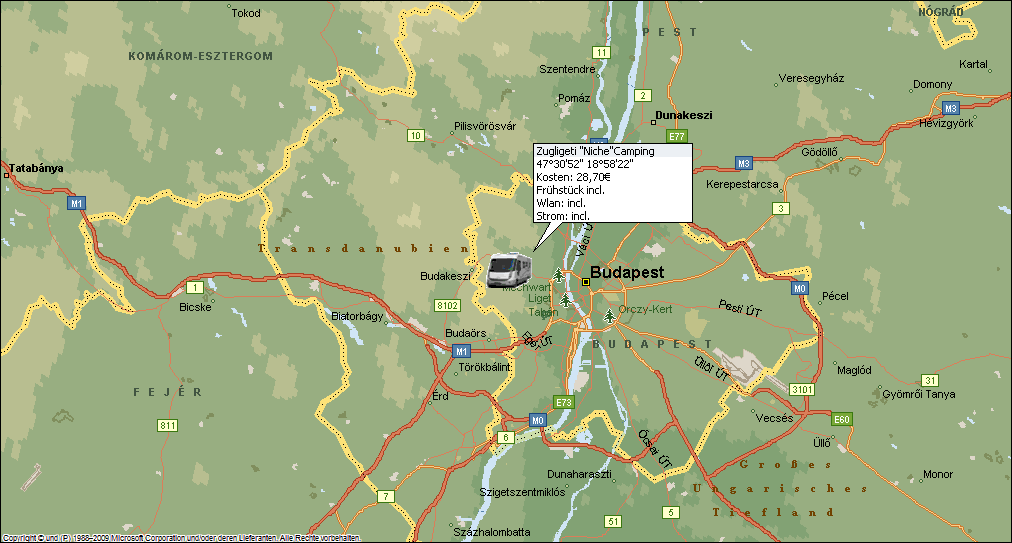Screen dimensions: 1012x543
Task: Click the Dunakeszi town label
Action: tap(684, 115)
